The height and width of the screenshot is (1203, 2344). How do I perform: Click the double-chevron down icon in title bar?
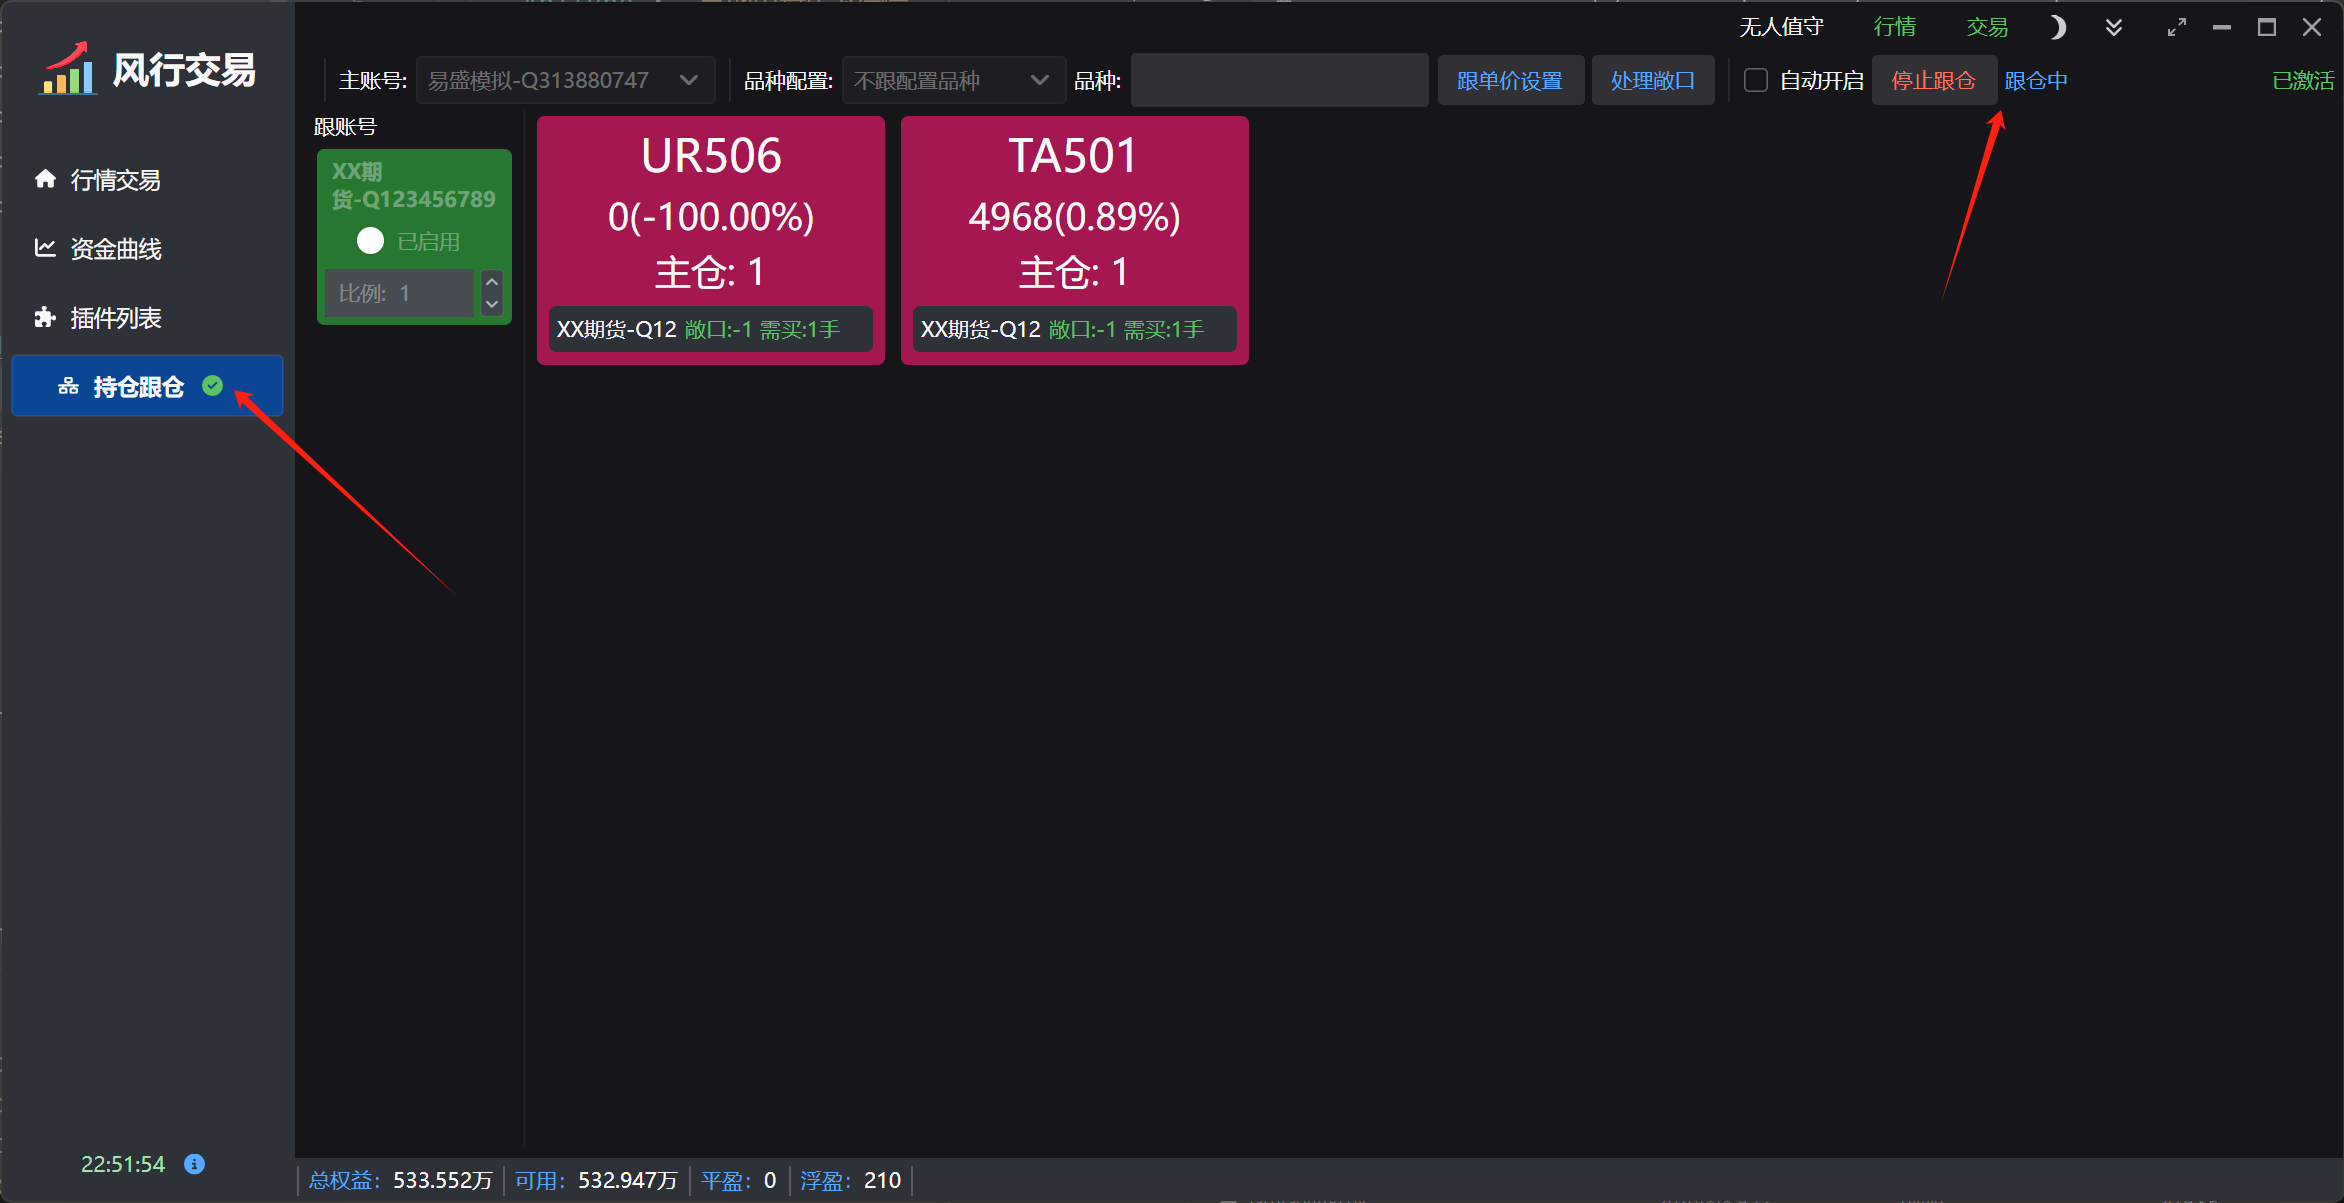point(2113,28)
